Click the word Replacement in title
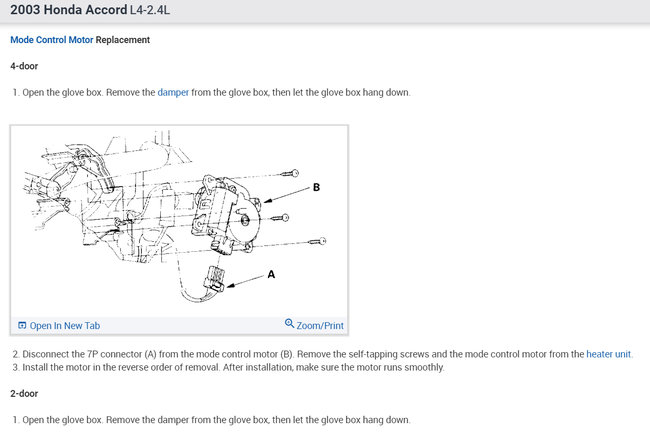Screen dimensions: 650x441 pos(123,40)
